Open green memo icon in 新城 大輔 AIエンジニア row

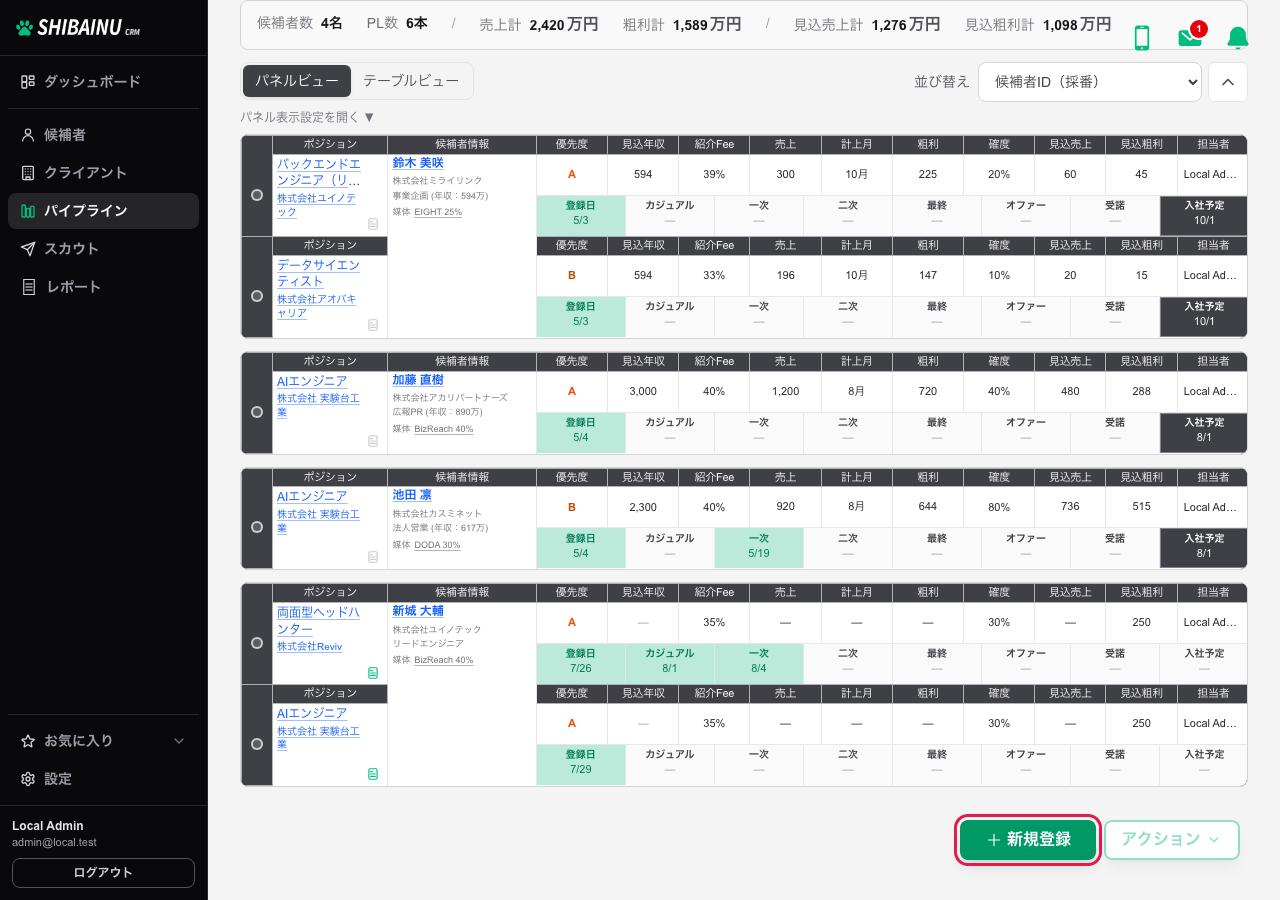click(373, 774)
